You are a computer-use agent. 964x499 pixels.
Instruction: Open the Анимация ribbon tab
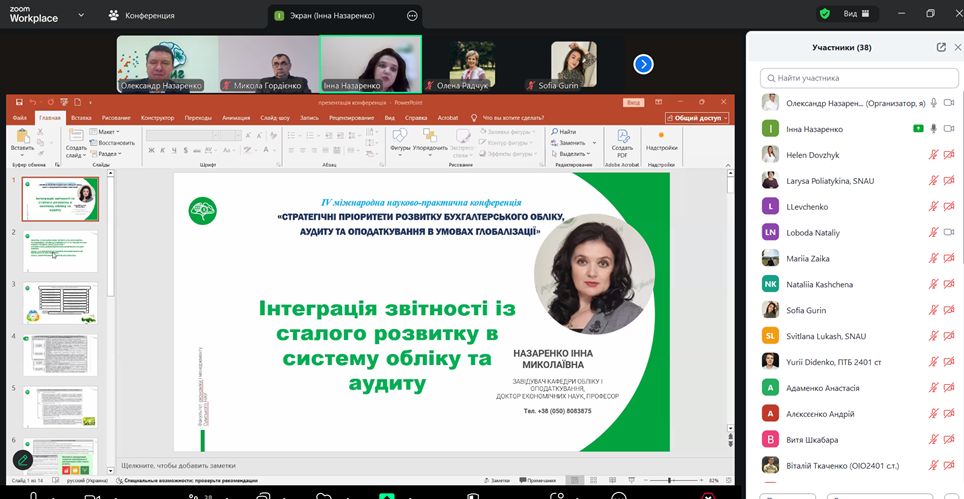236,118
